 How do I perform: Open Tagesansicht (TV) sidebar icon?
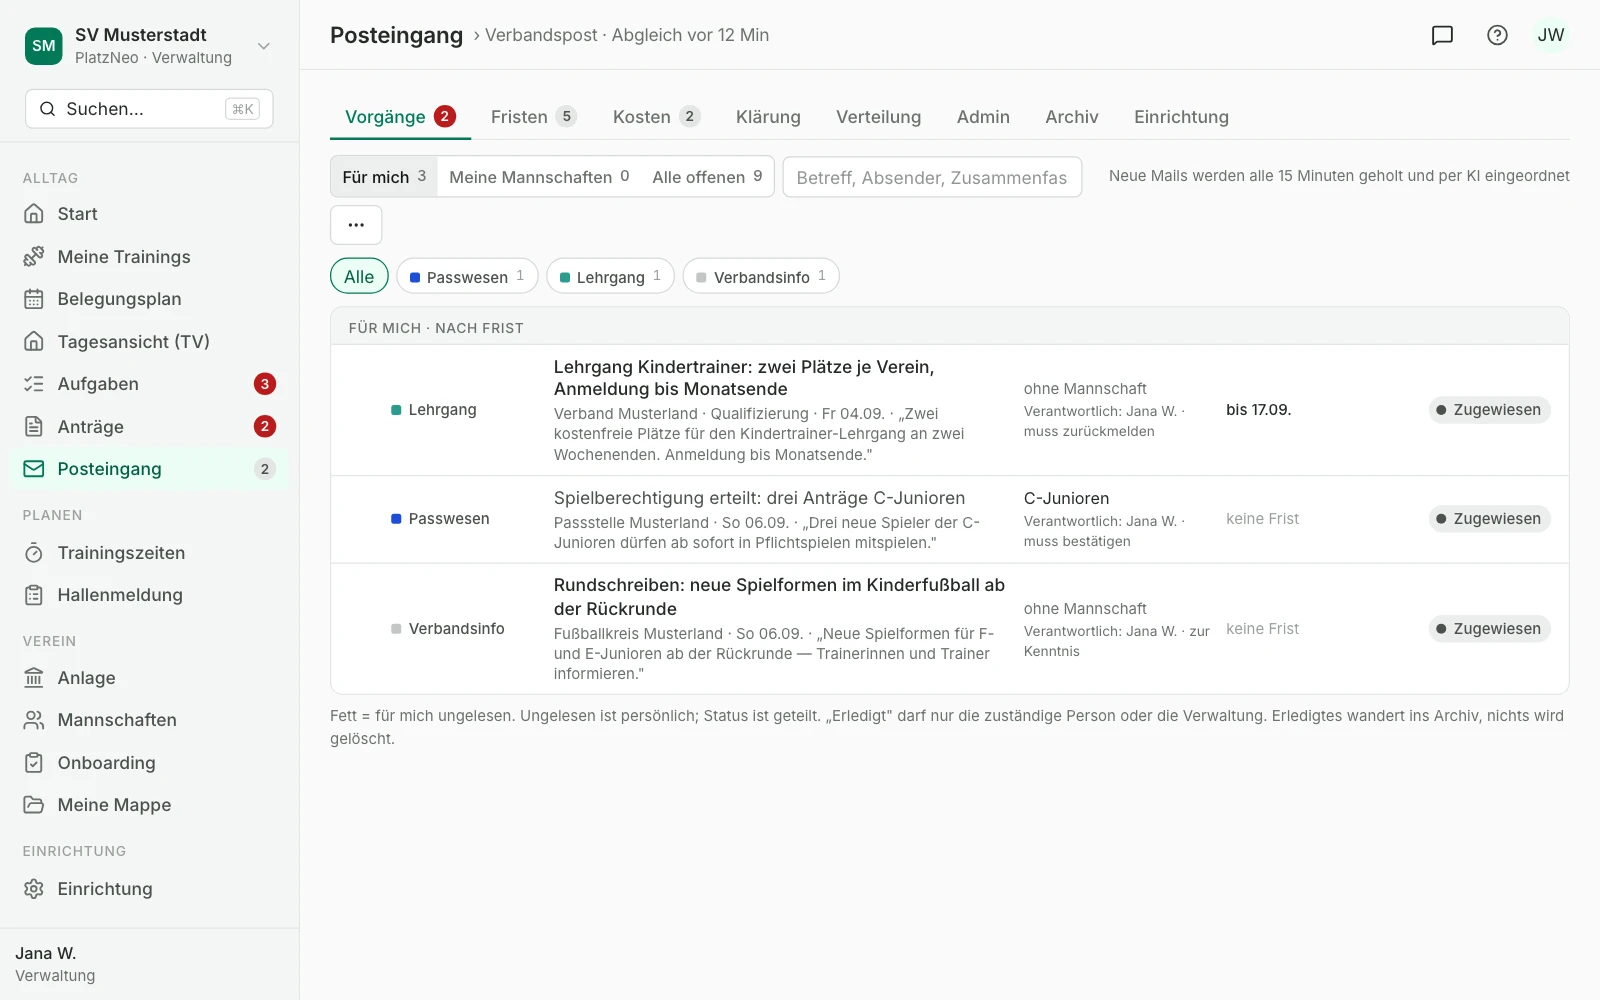point(34,342)
